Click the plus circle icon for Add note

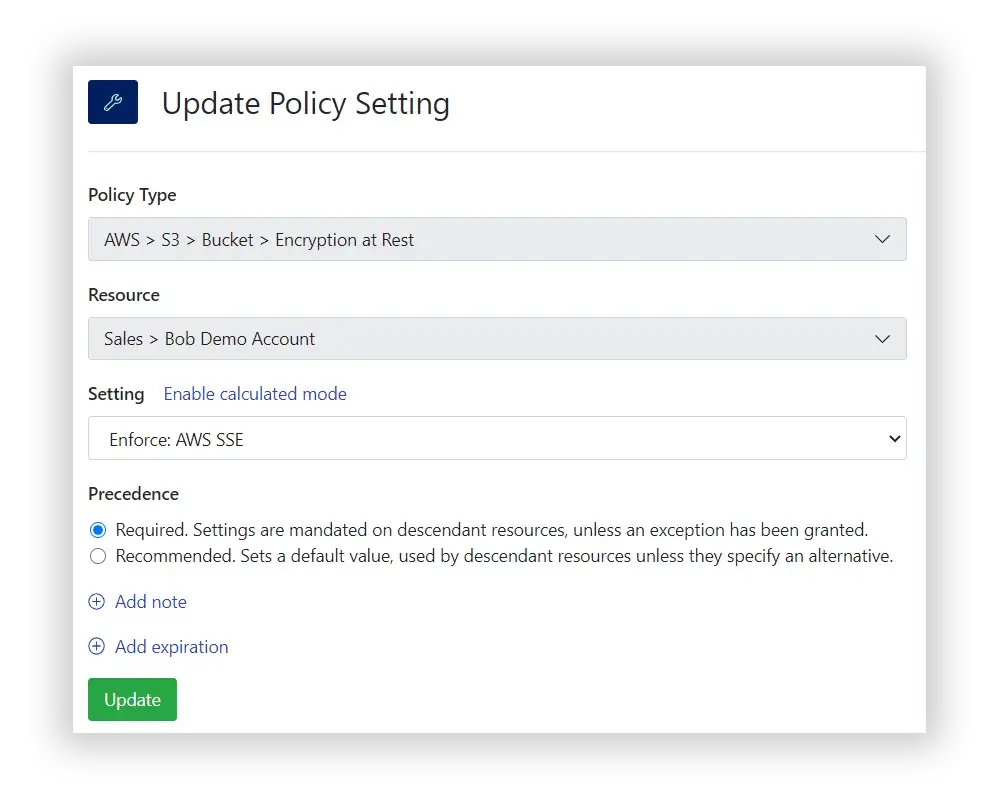pos(96,602)
